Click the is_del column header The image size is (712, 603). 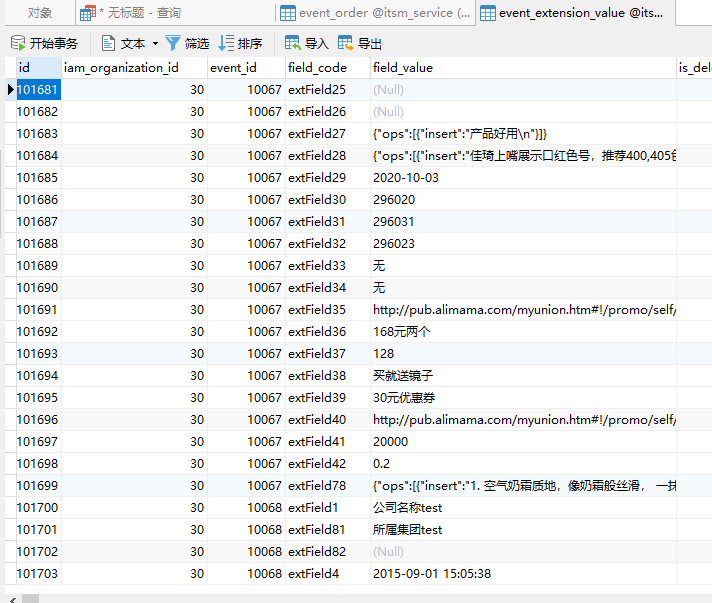(694, 68)
